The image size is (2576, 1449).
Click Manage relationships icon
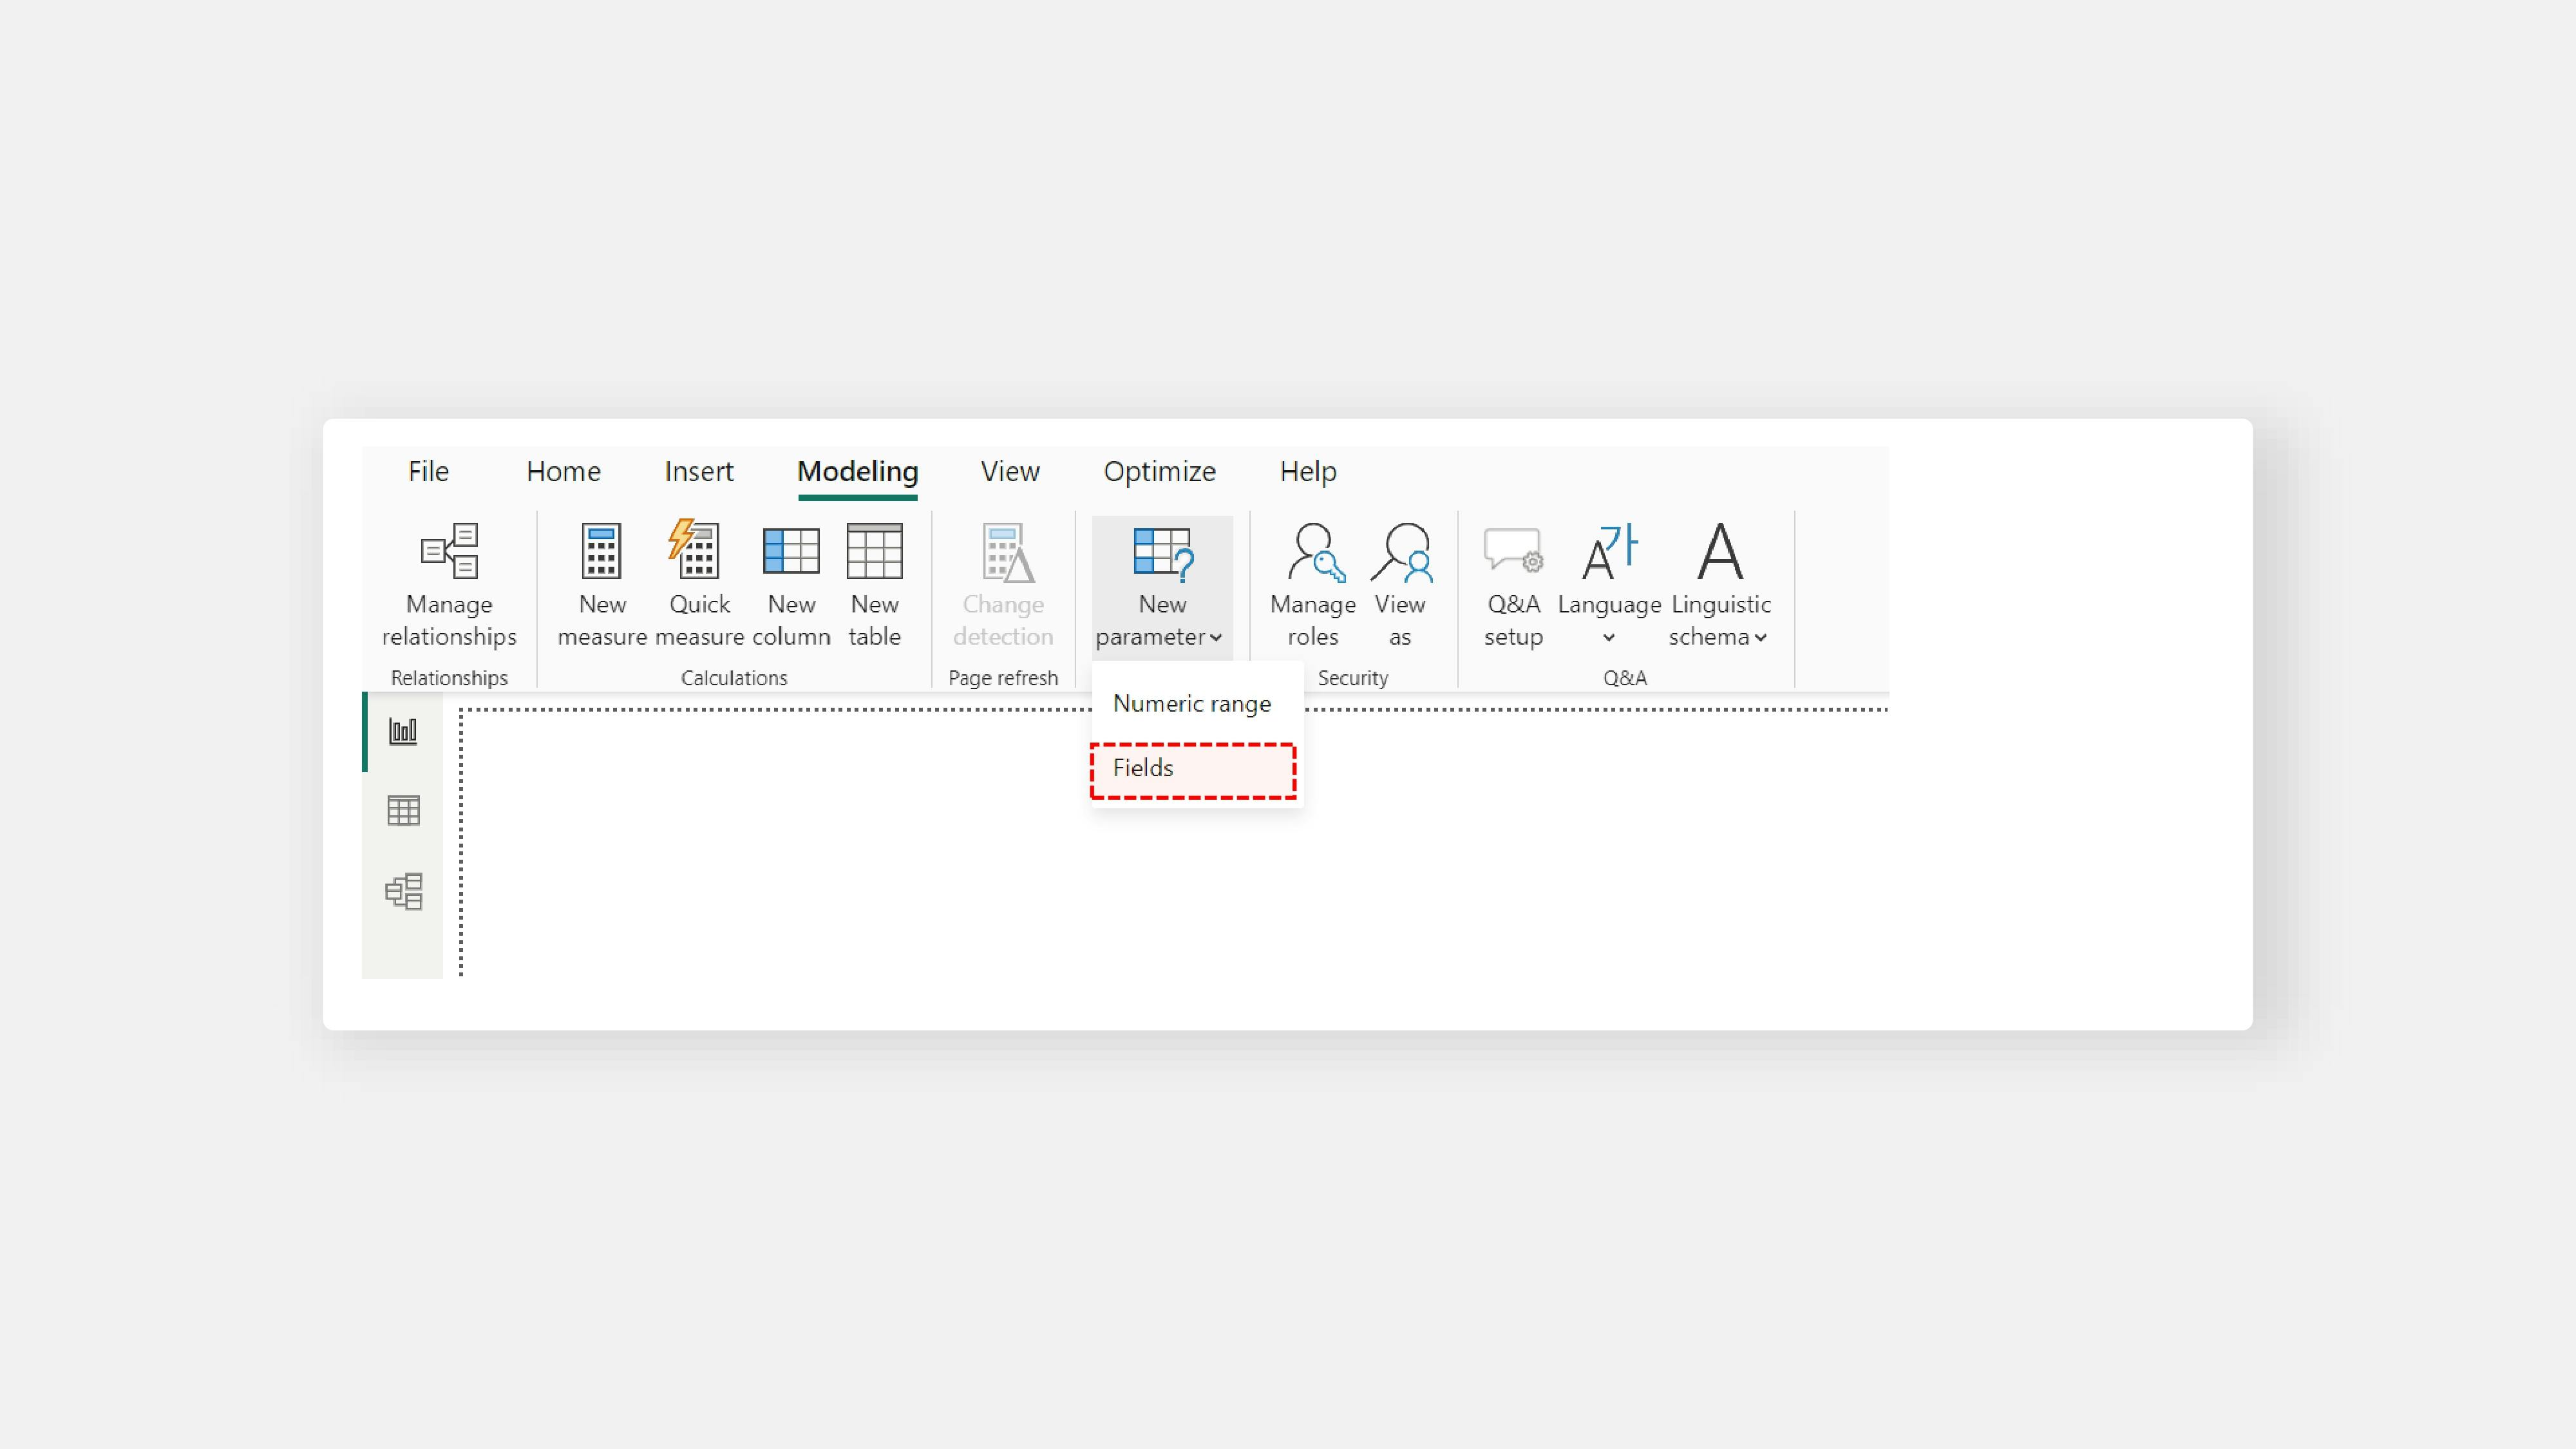449,552
